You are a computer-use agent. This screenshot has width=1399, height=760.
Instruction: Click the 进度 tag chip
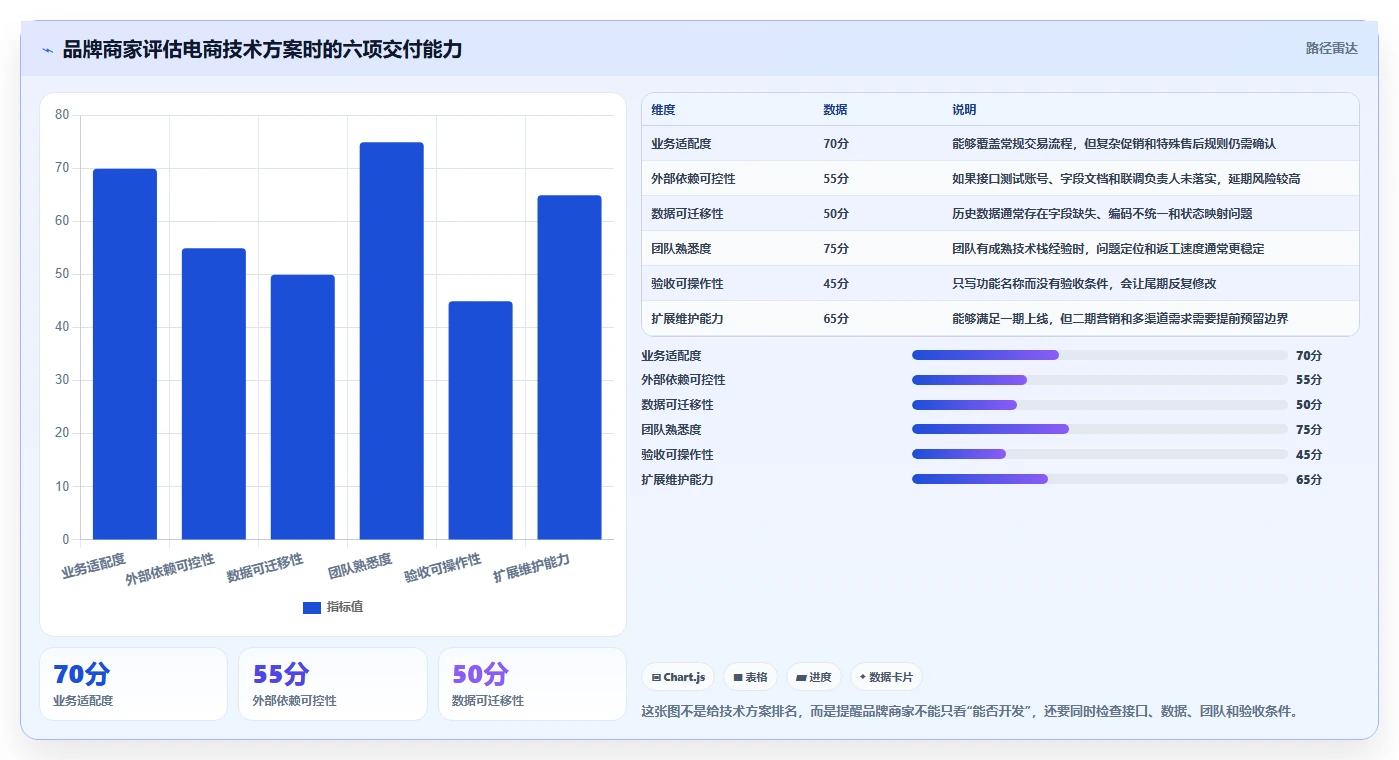point(814,677)
